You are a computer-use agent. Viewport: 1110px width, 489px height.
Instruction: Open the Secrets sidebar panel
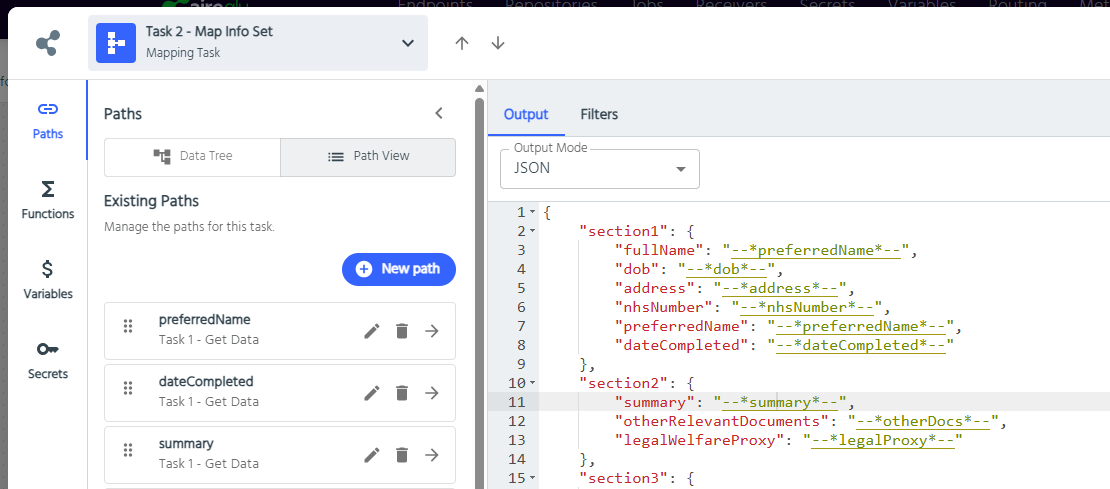(x=47, y=360)
